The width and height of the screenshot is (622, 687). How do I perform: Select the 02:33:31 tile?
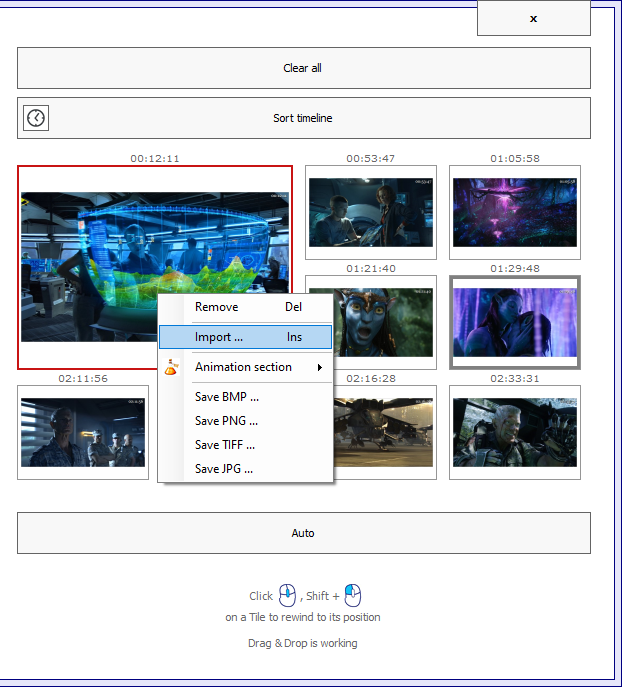[x=515, y=432]
